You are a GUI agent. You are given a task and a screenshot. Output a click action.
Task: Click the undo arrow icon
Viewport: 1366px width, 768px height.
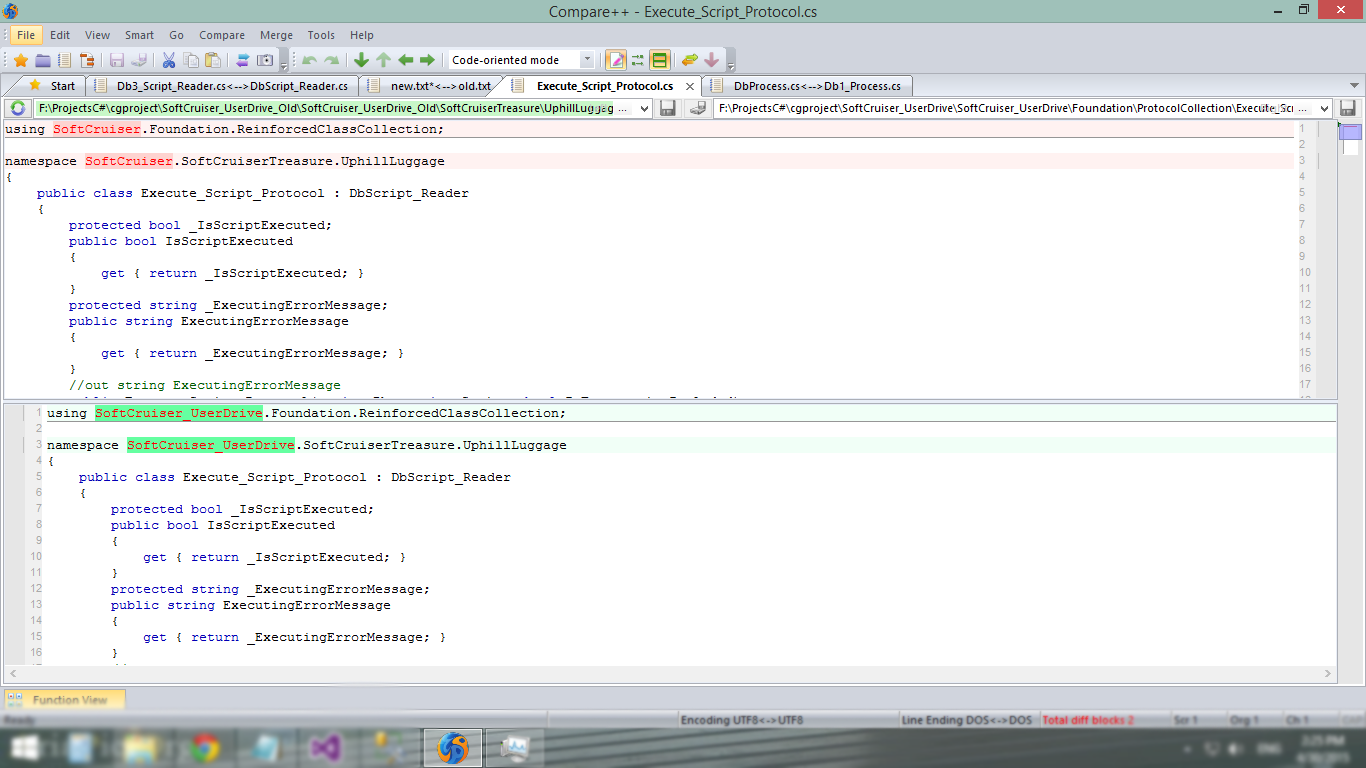pos(309,60)
